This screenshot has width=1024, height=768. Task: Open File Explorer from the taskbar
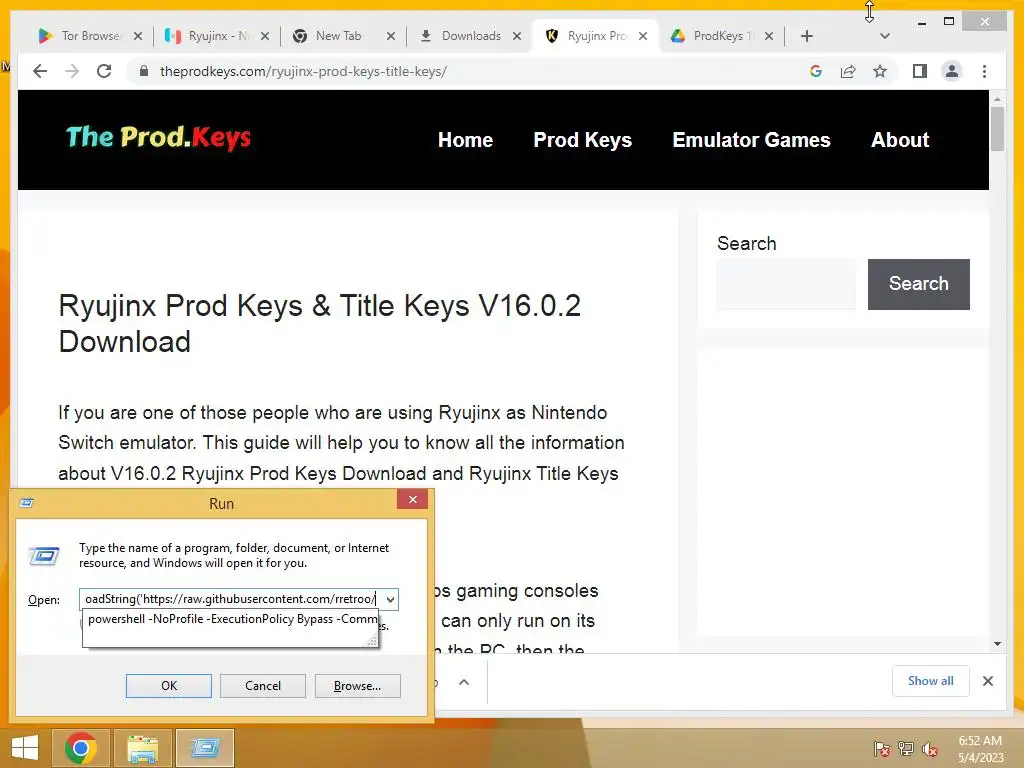point(142,748)
